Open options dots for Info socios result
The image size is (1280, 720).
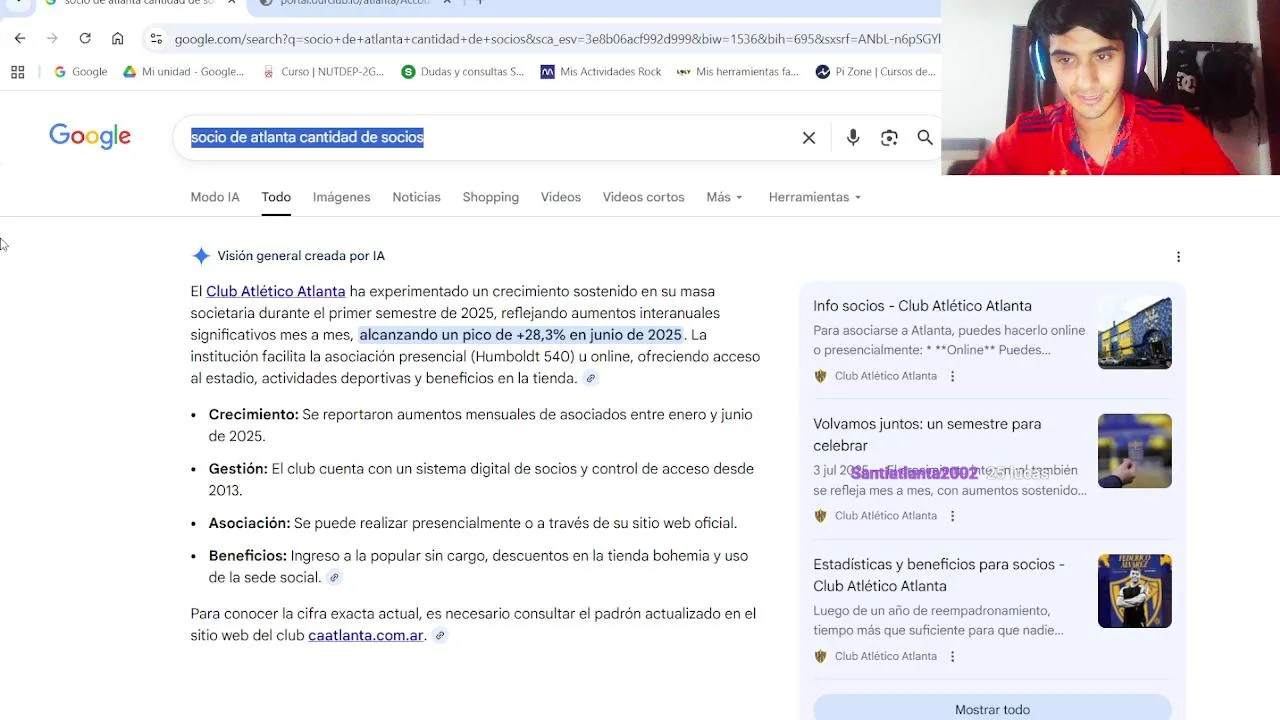click(952, 376)
